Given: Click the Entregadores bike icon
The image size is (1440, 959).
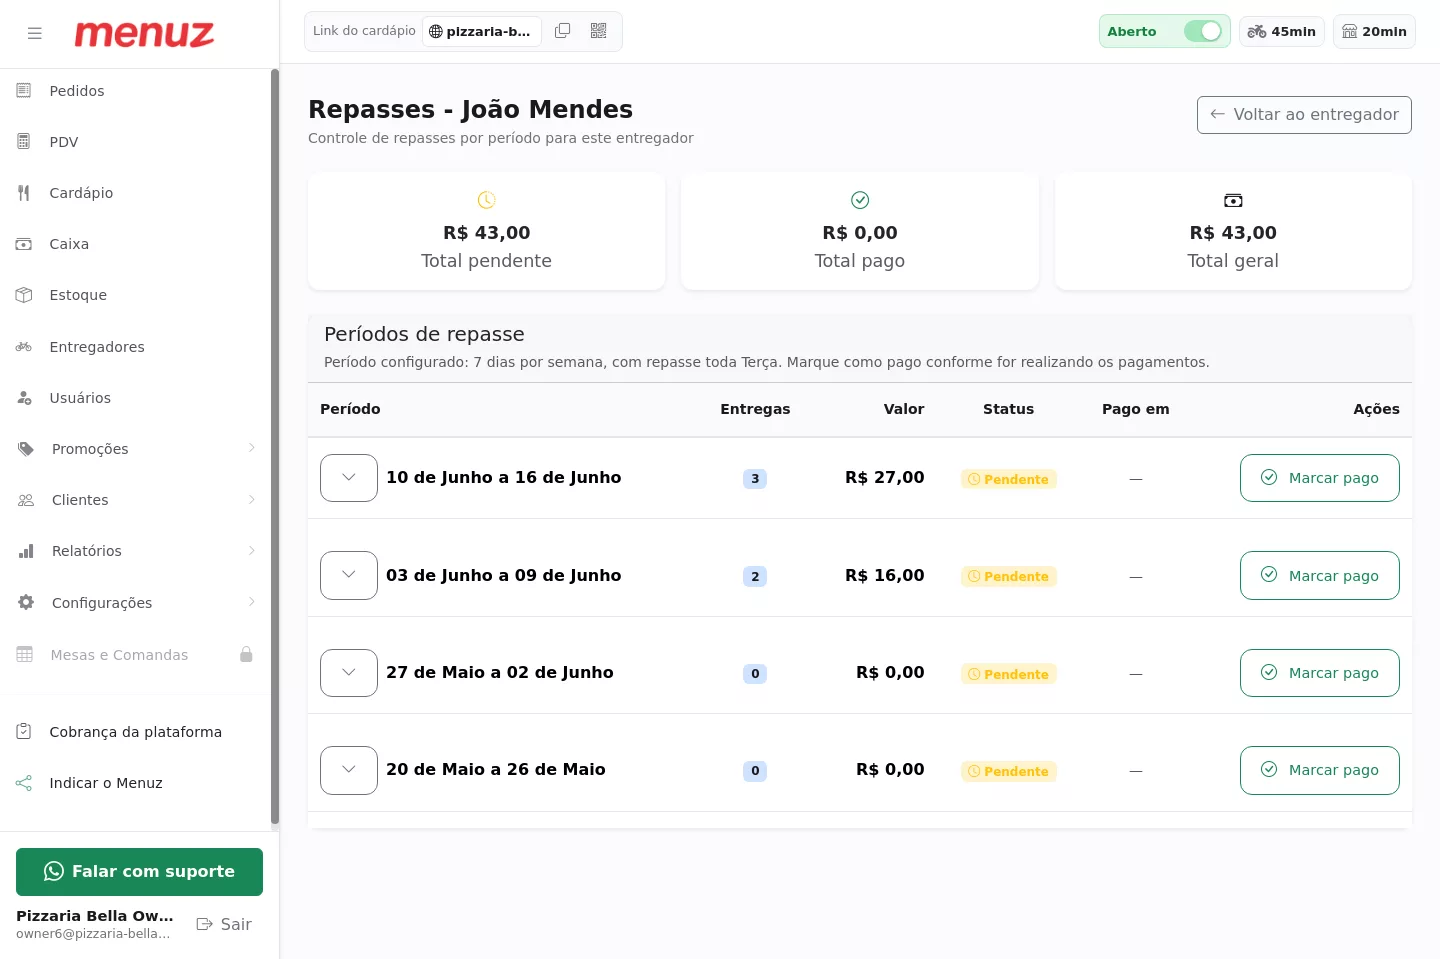Looking at the screenshot, I should click(24, 347).
